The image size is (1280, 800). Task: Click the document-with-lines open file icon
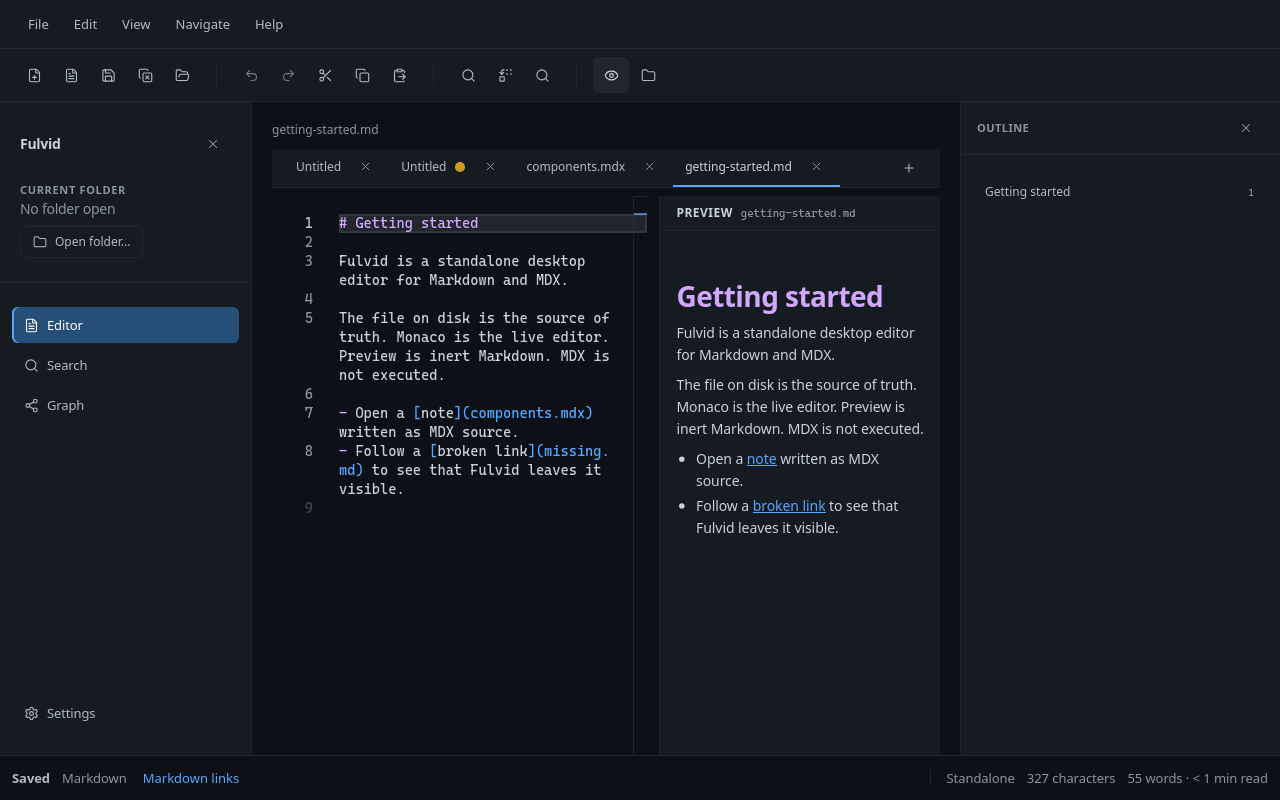click(71, 75)
